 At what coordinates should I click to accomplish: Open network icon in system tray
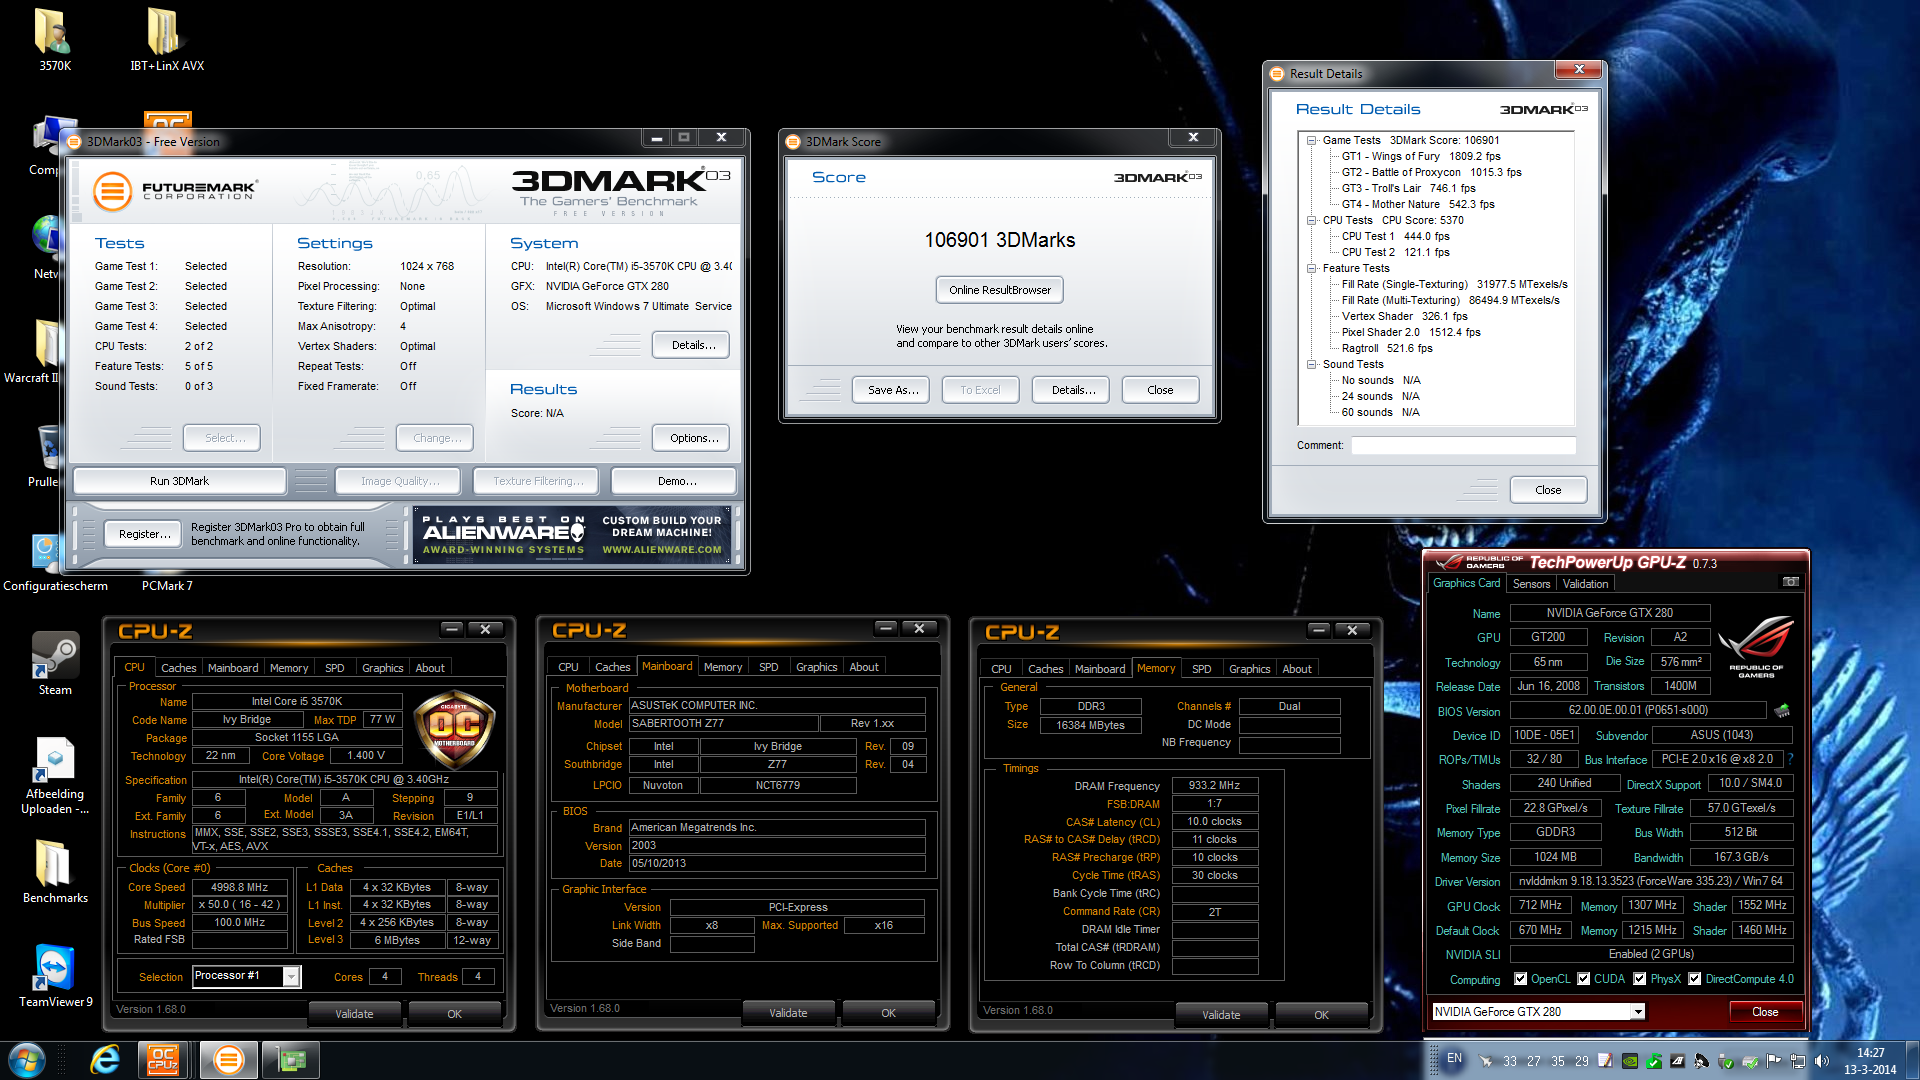[x=1797, y=1061]
